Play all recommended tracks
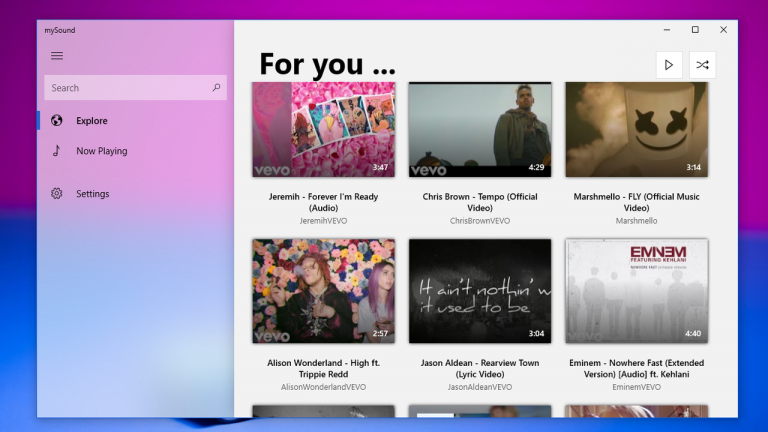Image resolution: width=768 pixels, height=432 pixels. 669,65
